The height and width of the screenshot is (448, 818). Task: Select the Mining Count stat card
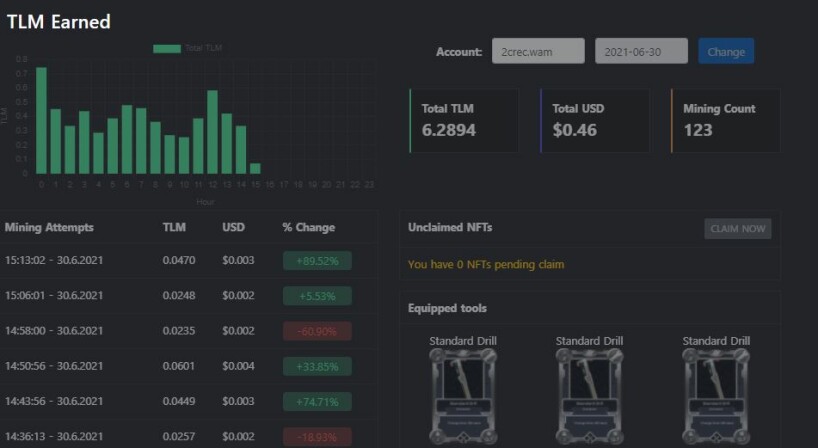point(725,120)
